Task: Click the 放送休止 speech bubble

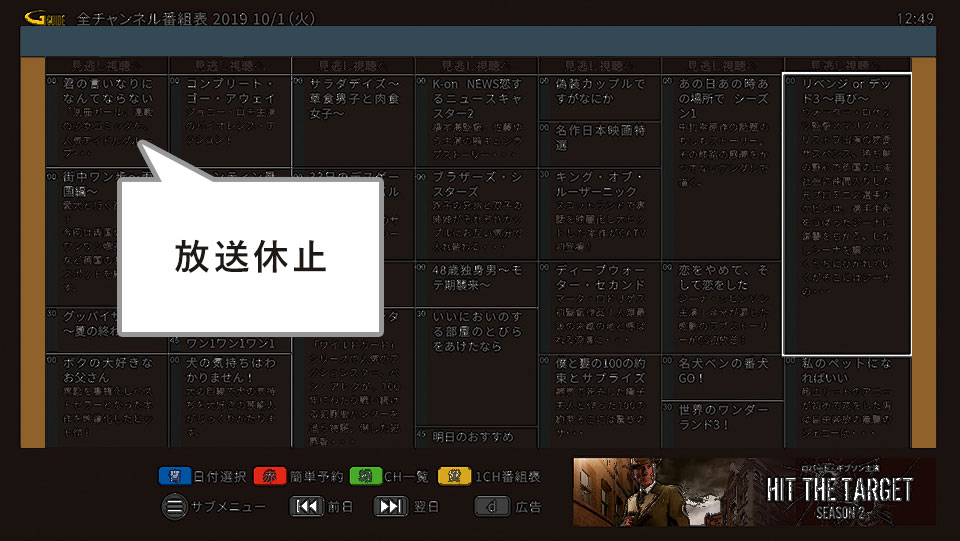Action: tap(250, 256)
